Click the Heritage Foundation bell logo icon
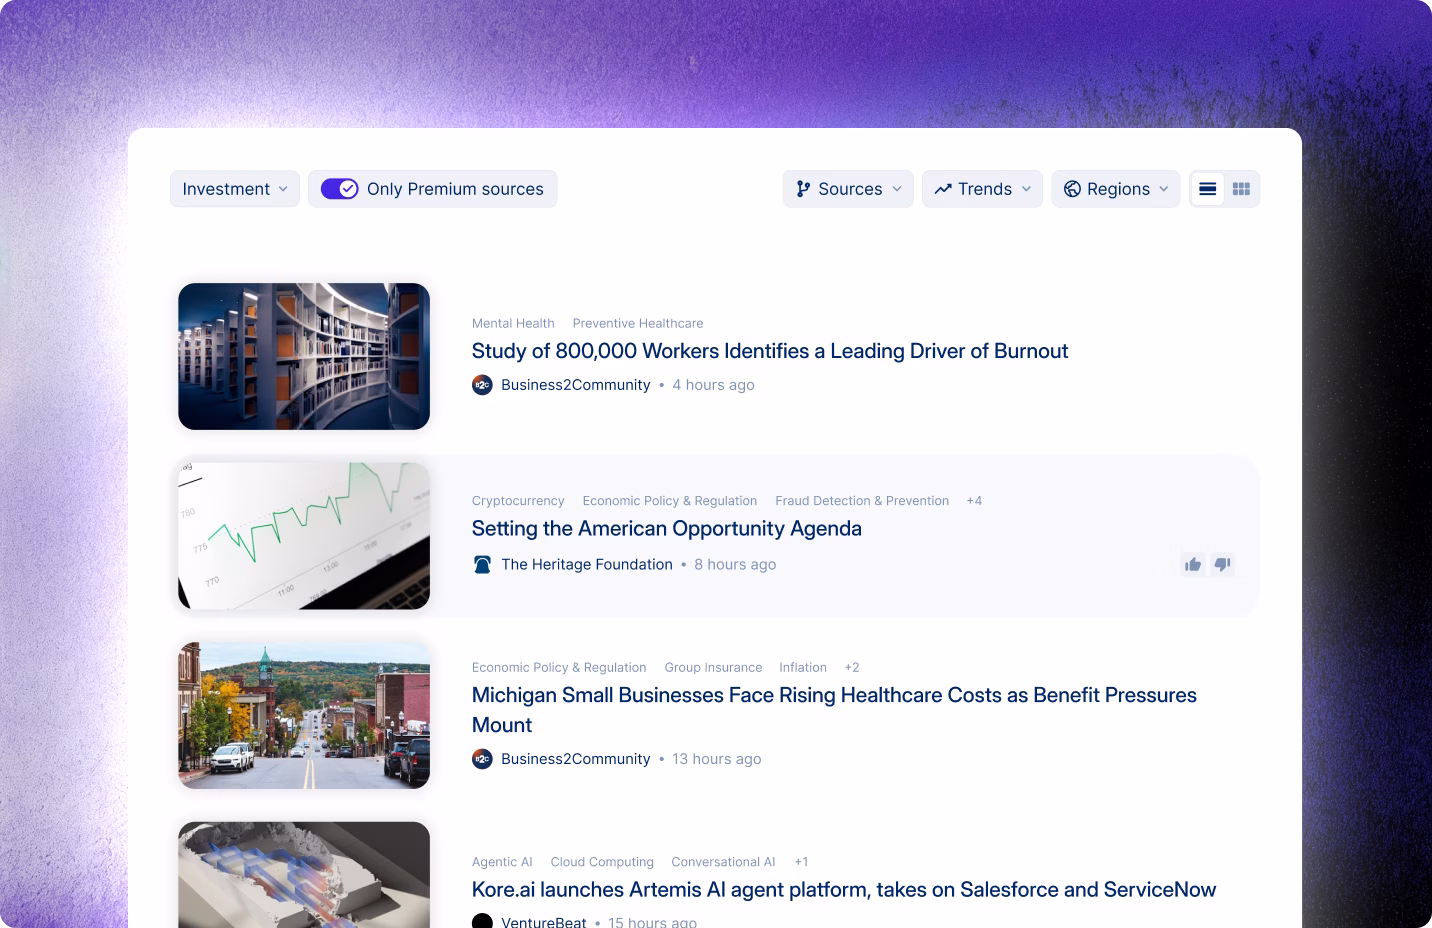 click(482, 565)
